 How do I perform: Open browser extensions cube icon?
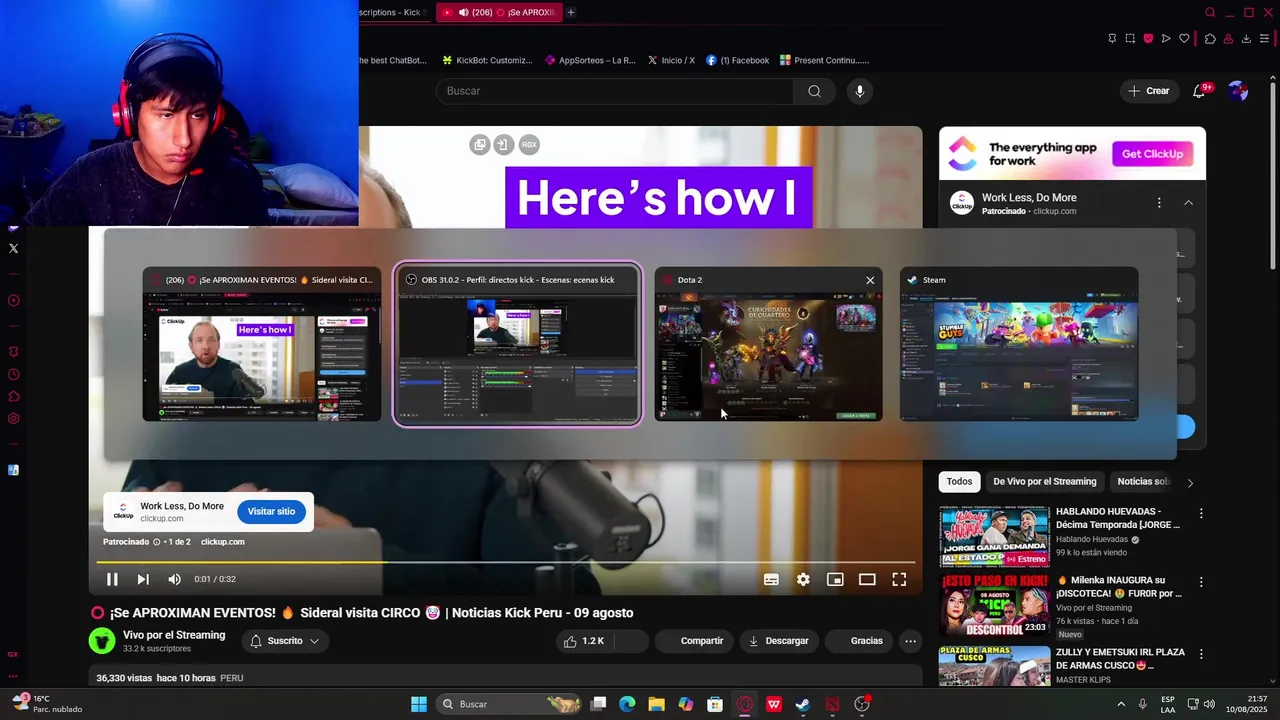pos(1210,39)
